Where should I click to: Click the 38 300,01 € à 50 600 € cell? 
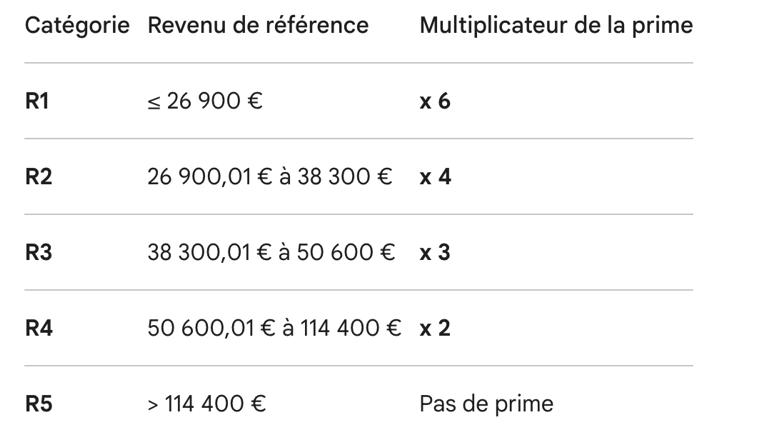[271, 252]
